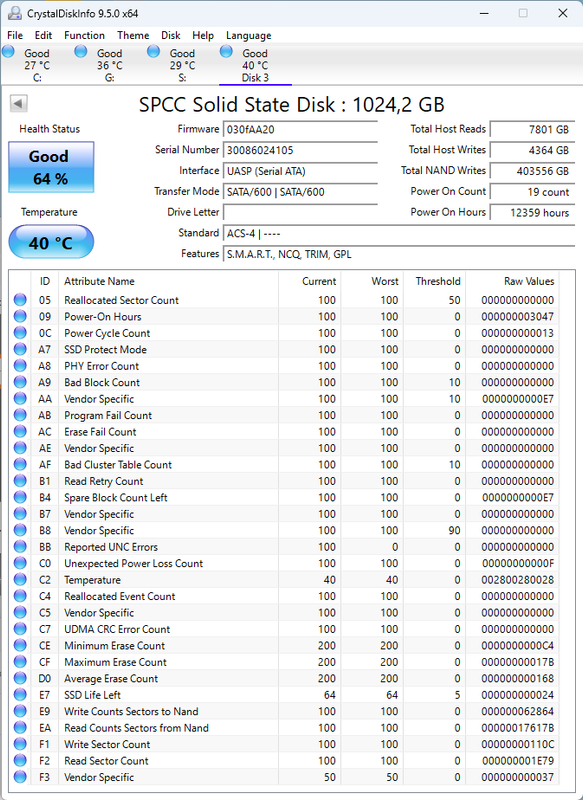Click the Features field S.M.A.R.T., NCQ, TRIM, GPL
This screenshot has width=583, height=800.
(399, 254)
